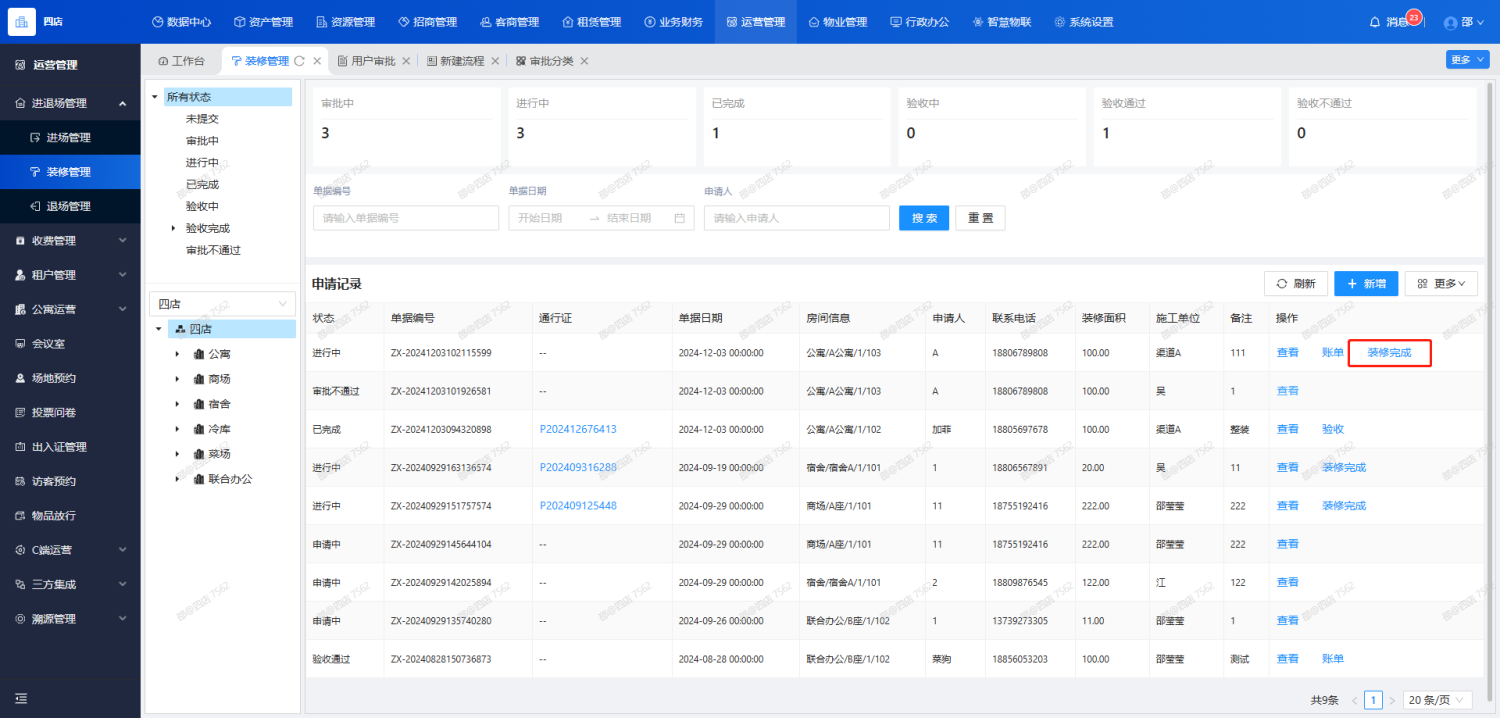
Task: Close the 装修管理 tab
Action: coord(317,61)
